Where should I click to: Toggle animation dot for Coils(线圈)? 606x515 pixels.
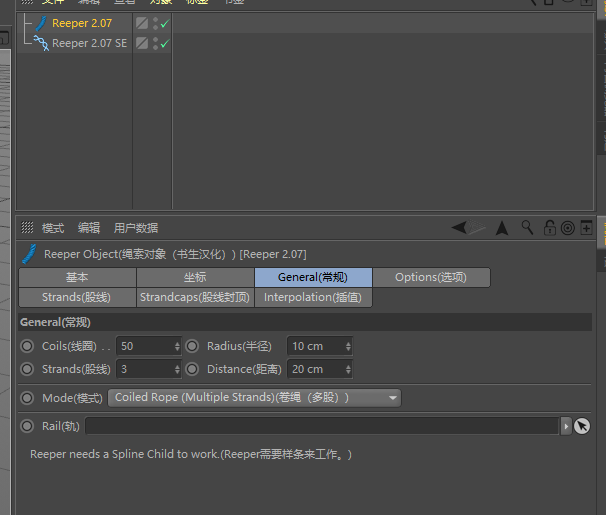point(27,346)
